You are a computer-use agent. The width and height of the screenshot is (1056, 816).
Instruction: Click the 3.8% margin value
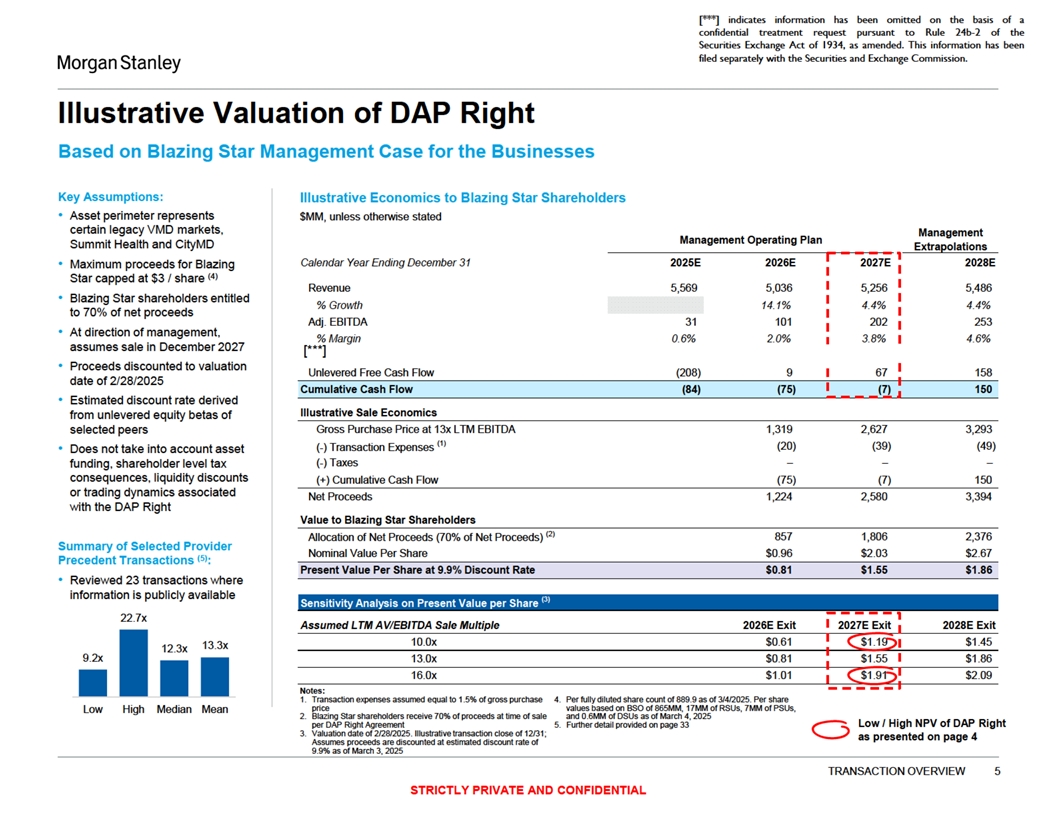[873, 339]
